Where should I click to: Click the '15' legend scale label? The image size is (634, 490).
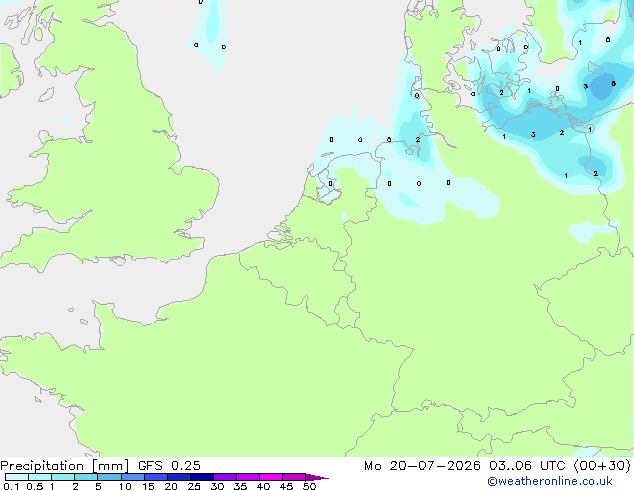point(148,486)
